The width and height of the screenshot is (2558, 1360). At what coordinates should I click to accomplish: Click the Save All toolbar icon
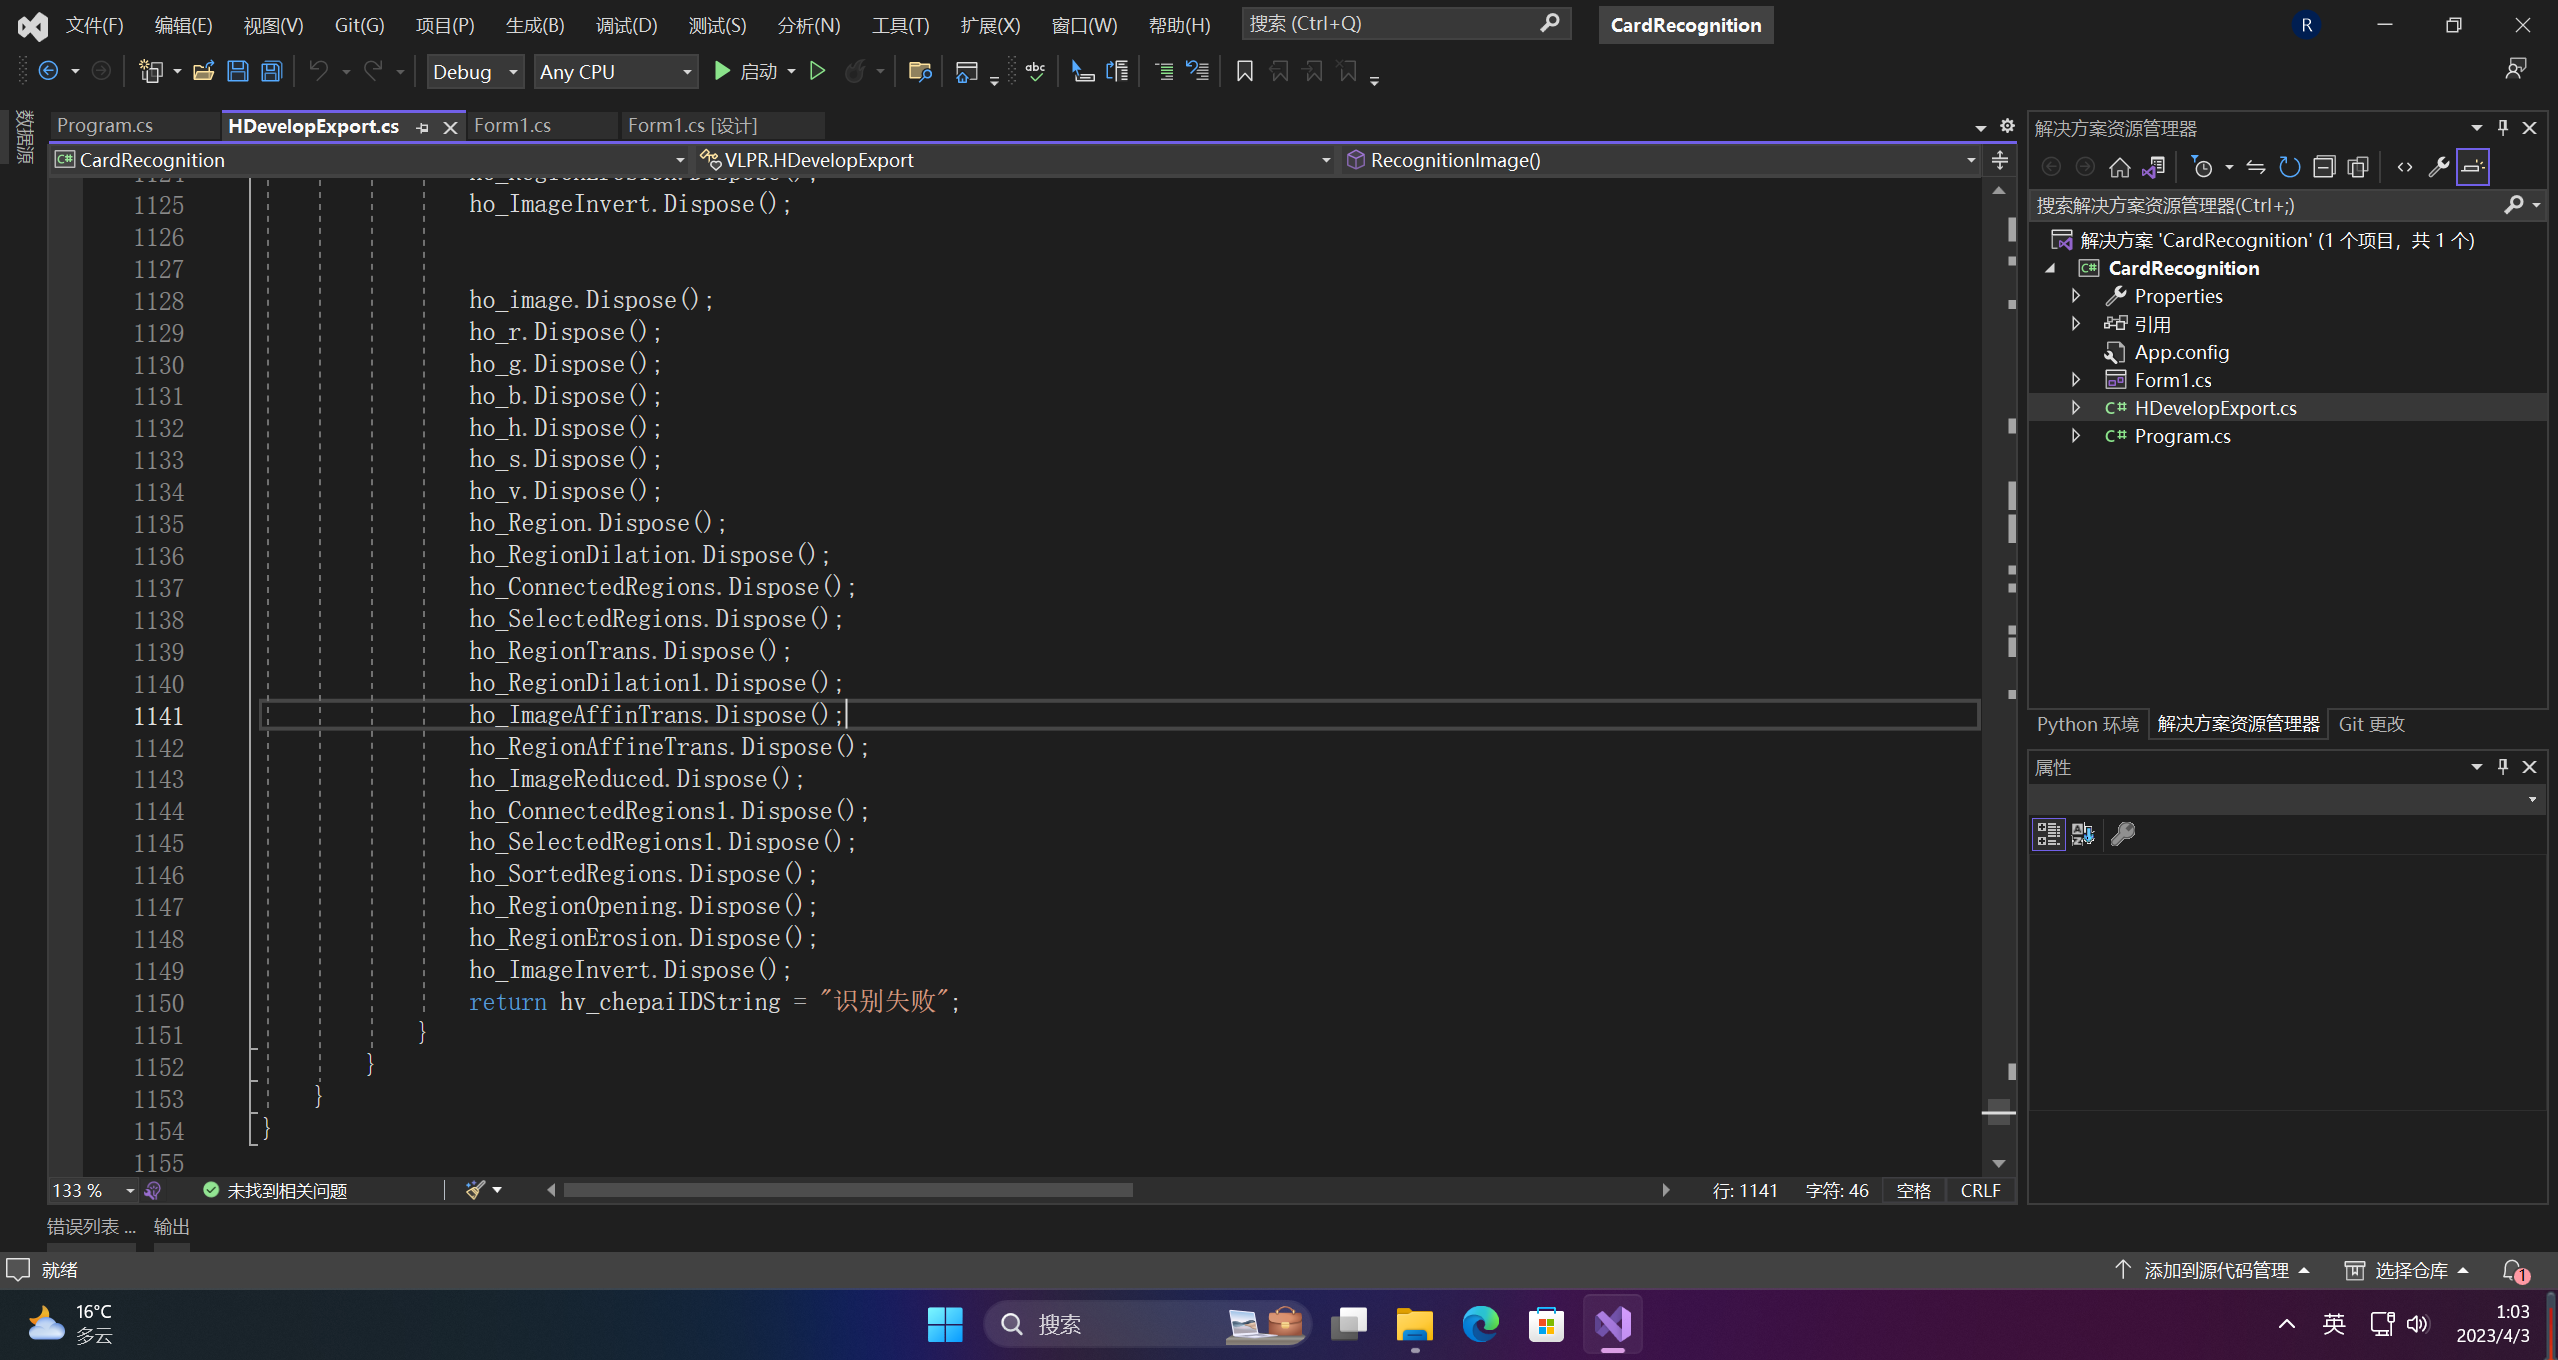pos(271,71)
